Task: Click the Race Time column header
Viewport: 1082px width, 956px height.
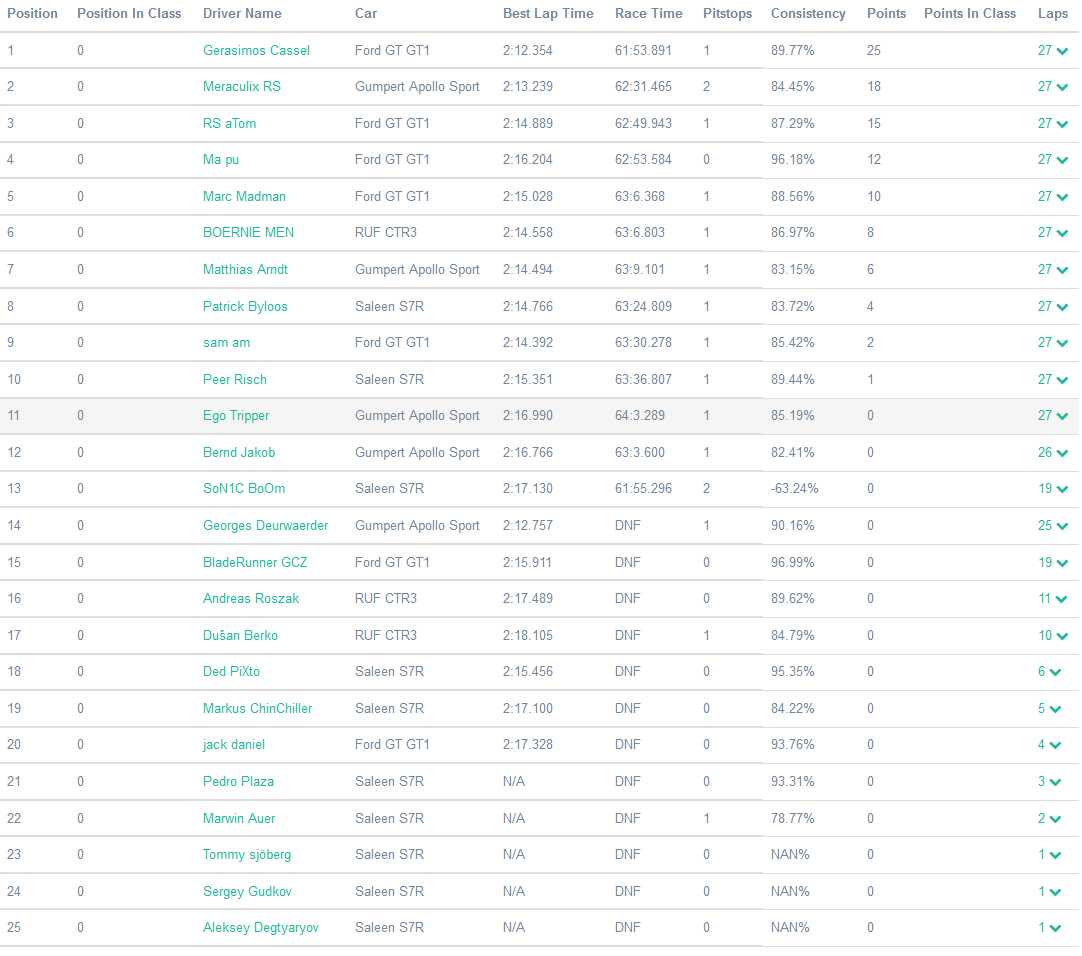Action: pos(649,14)
